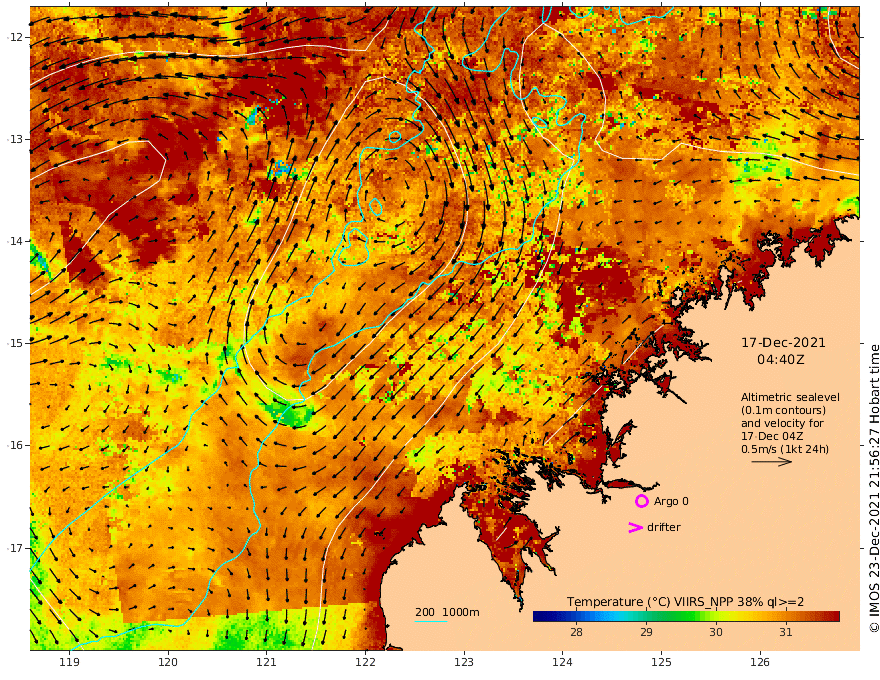
Task: Click the longitude axis label 124
Action: [x=563, y=662]
